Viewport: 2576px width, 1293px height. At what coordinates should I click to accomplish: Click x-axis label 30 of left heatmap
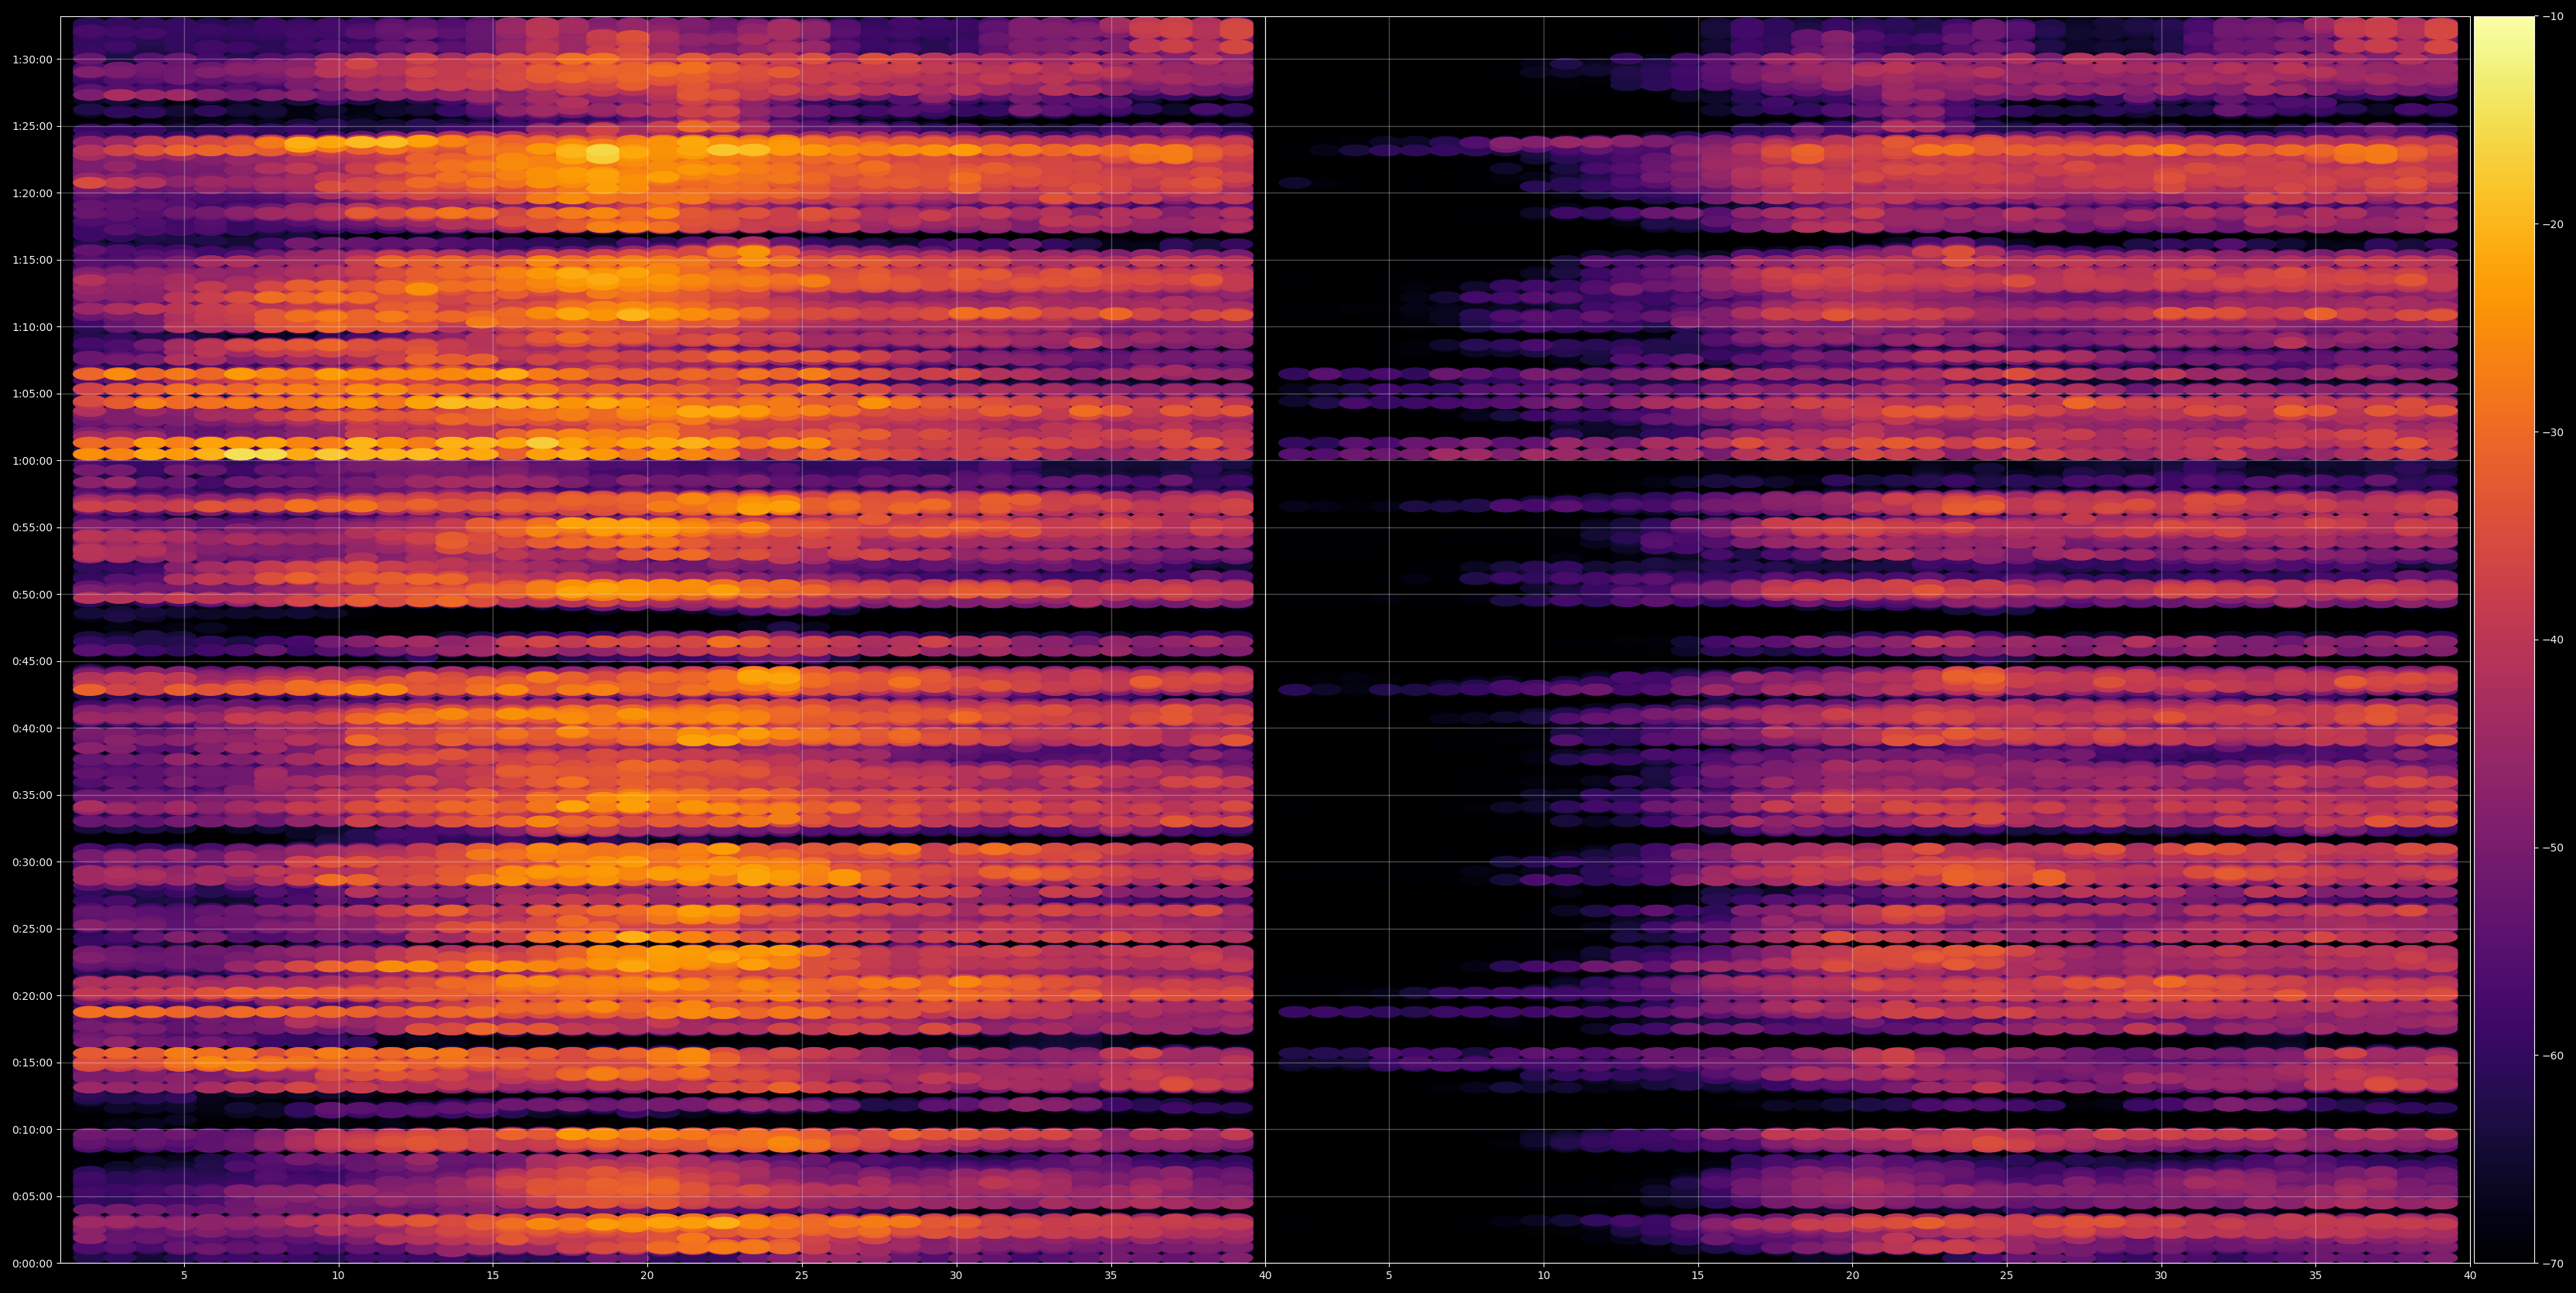click(x=956, y=1276)
